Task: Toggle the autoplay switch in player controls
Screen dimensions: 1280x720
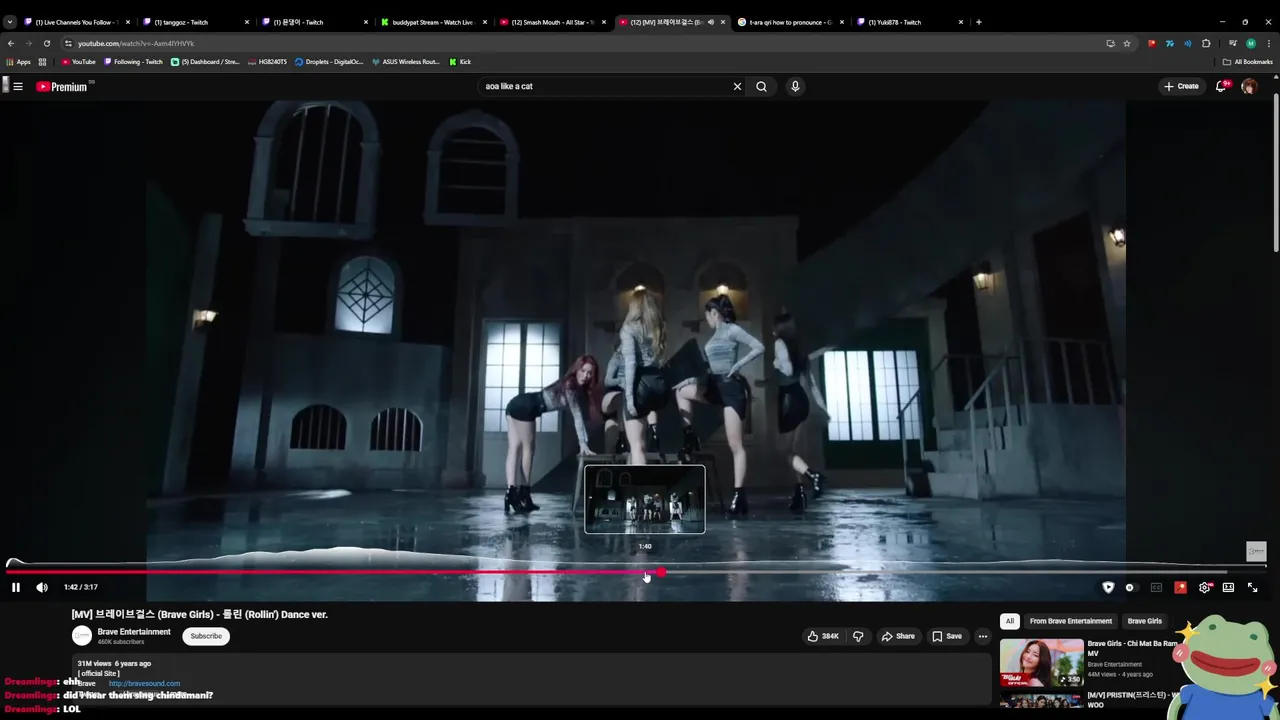Action: click(1130, 587)
